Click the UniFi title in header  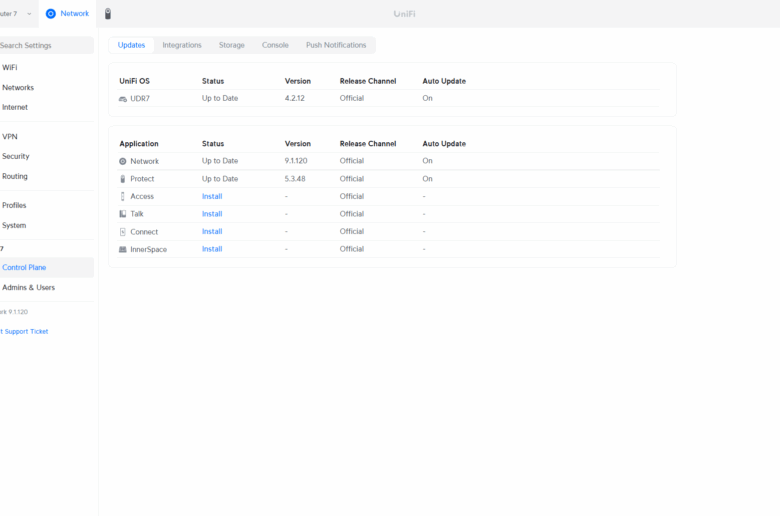click(404, 14)
